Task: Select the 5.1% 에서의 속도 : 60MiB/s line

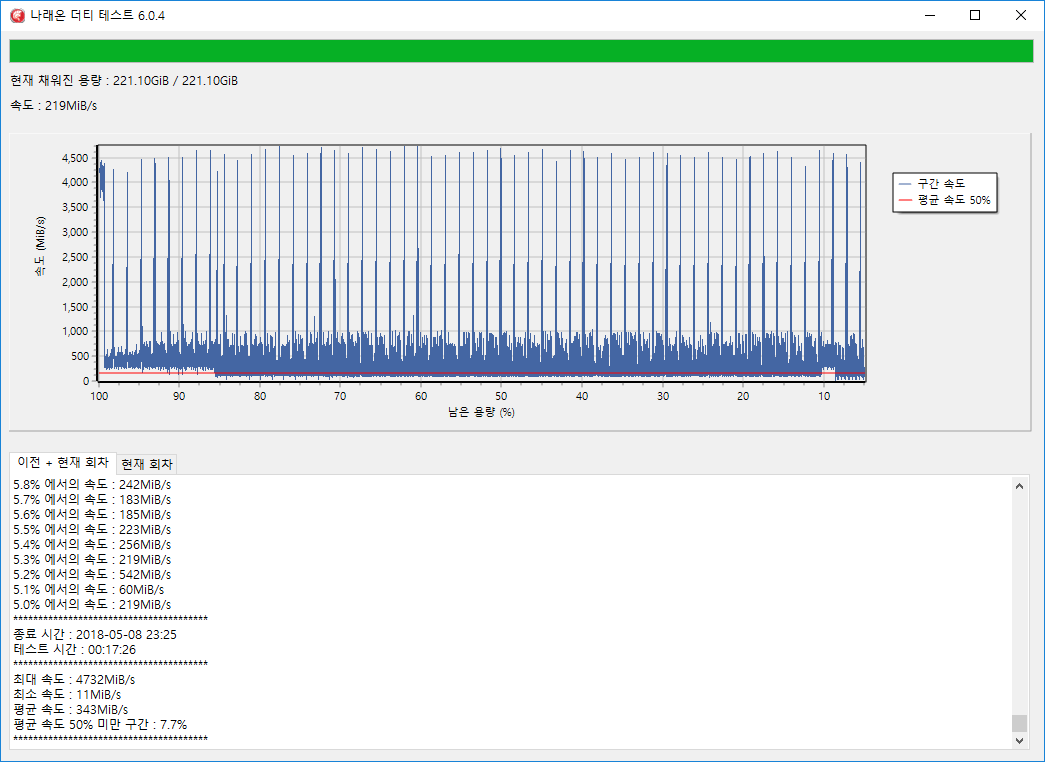Action: pos(89,589)
